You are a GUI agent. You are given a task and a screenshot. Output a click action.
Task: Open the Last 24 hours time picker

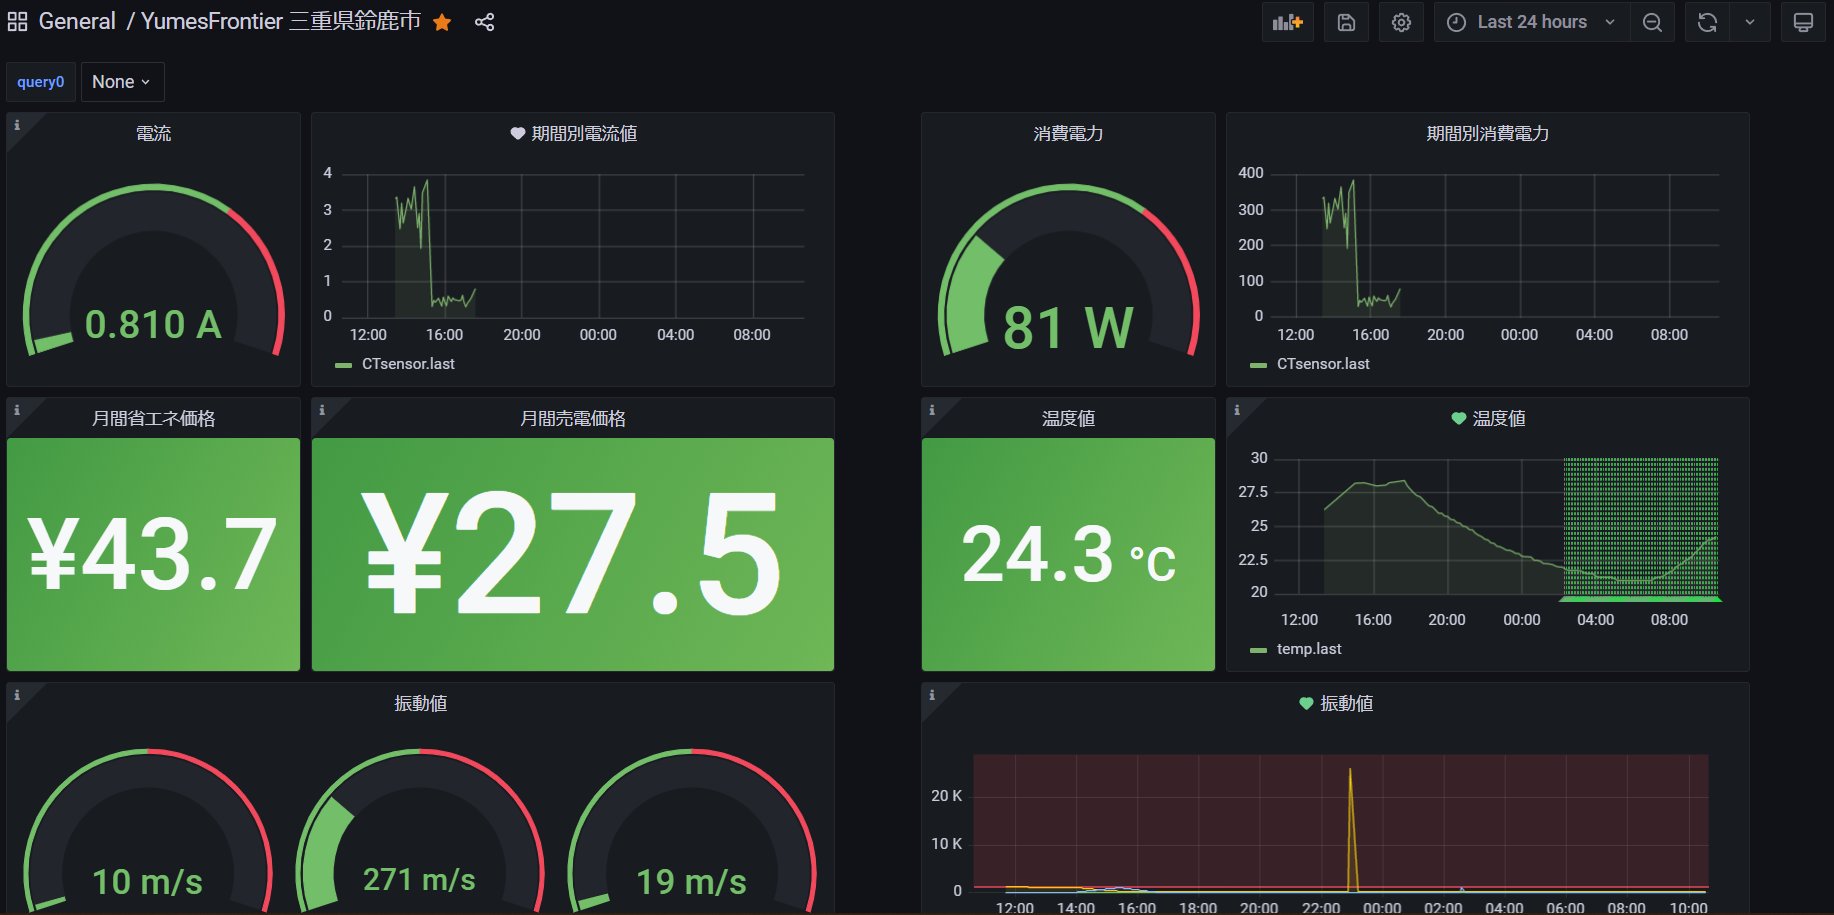pos(1532,22)
